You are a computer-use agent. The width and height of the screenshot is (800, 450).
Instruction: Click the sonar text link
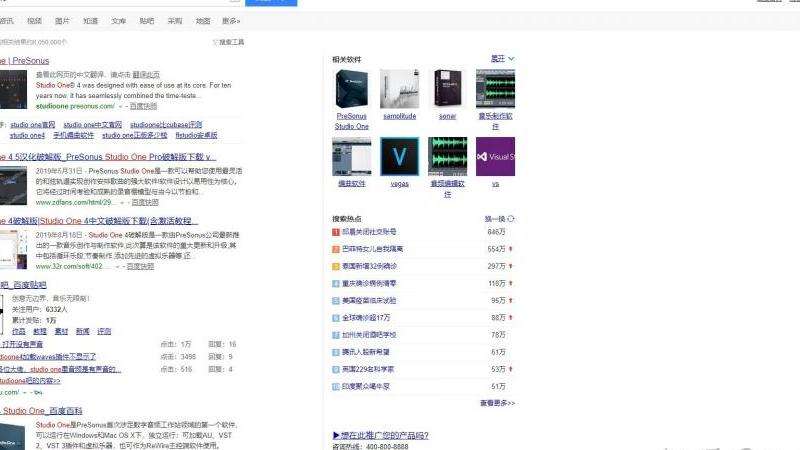tap(447, 116)
